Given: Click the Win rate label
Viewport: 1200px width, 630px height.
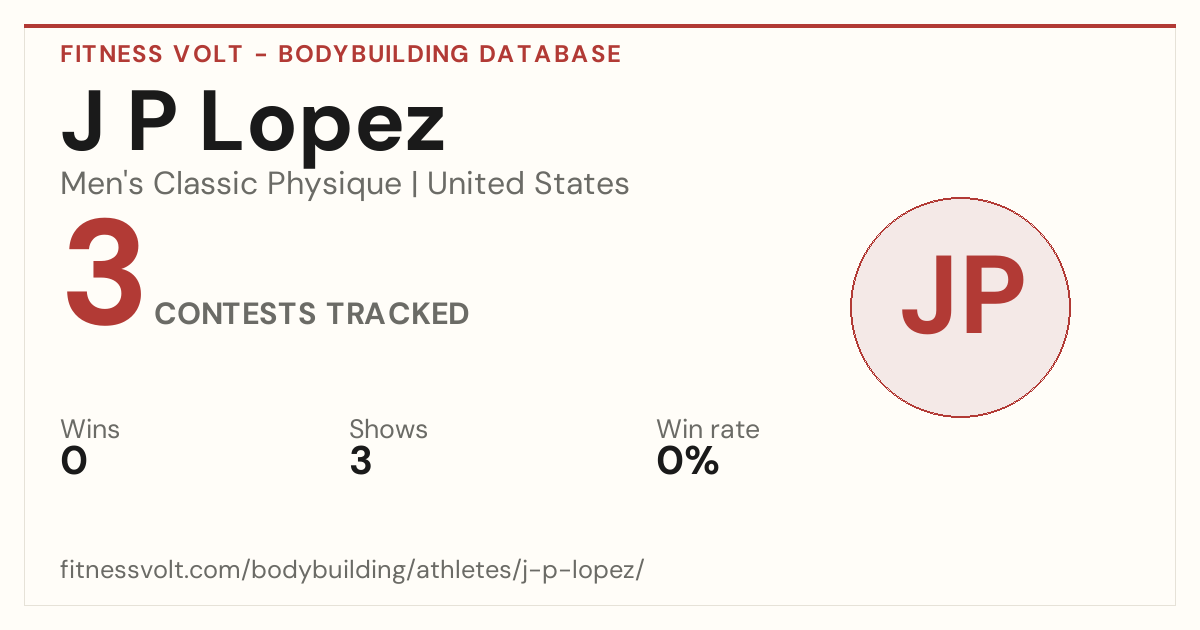Looking at the screenshot, I should tap(708, 429).
